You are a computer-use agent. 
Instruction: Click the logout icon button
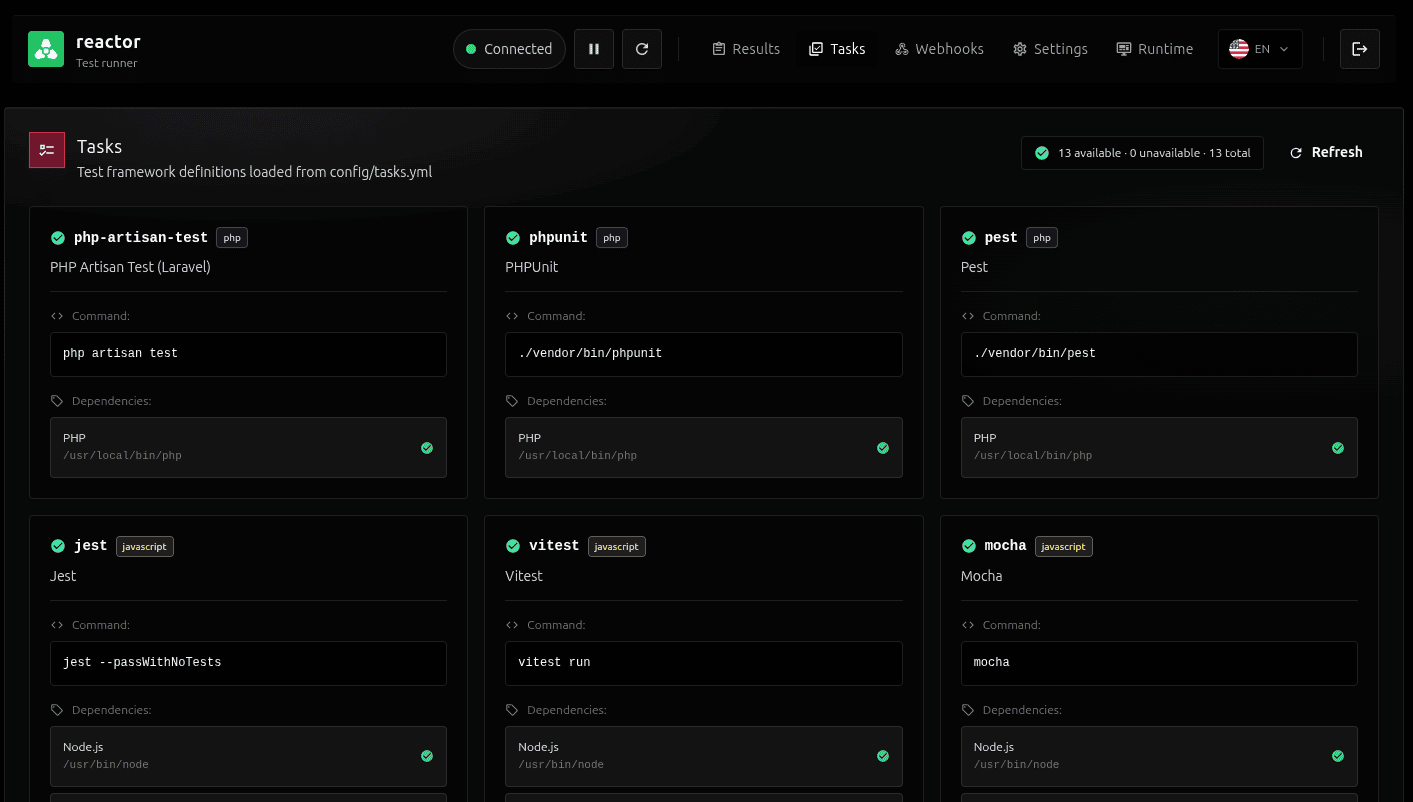(1360, 49)
